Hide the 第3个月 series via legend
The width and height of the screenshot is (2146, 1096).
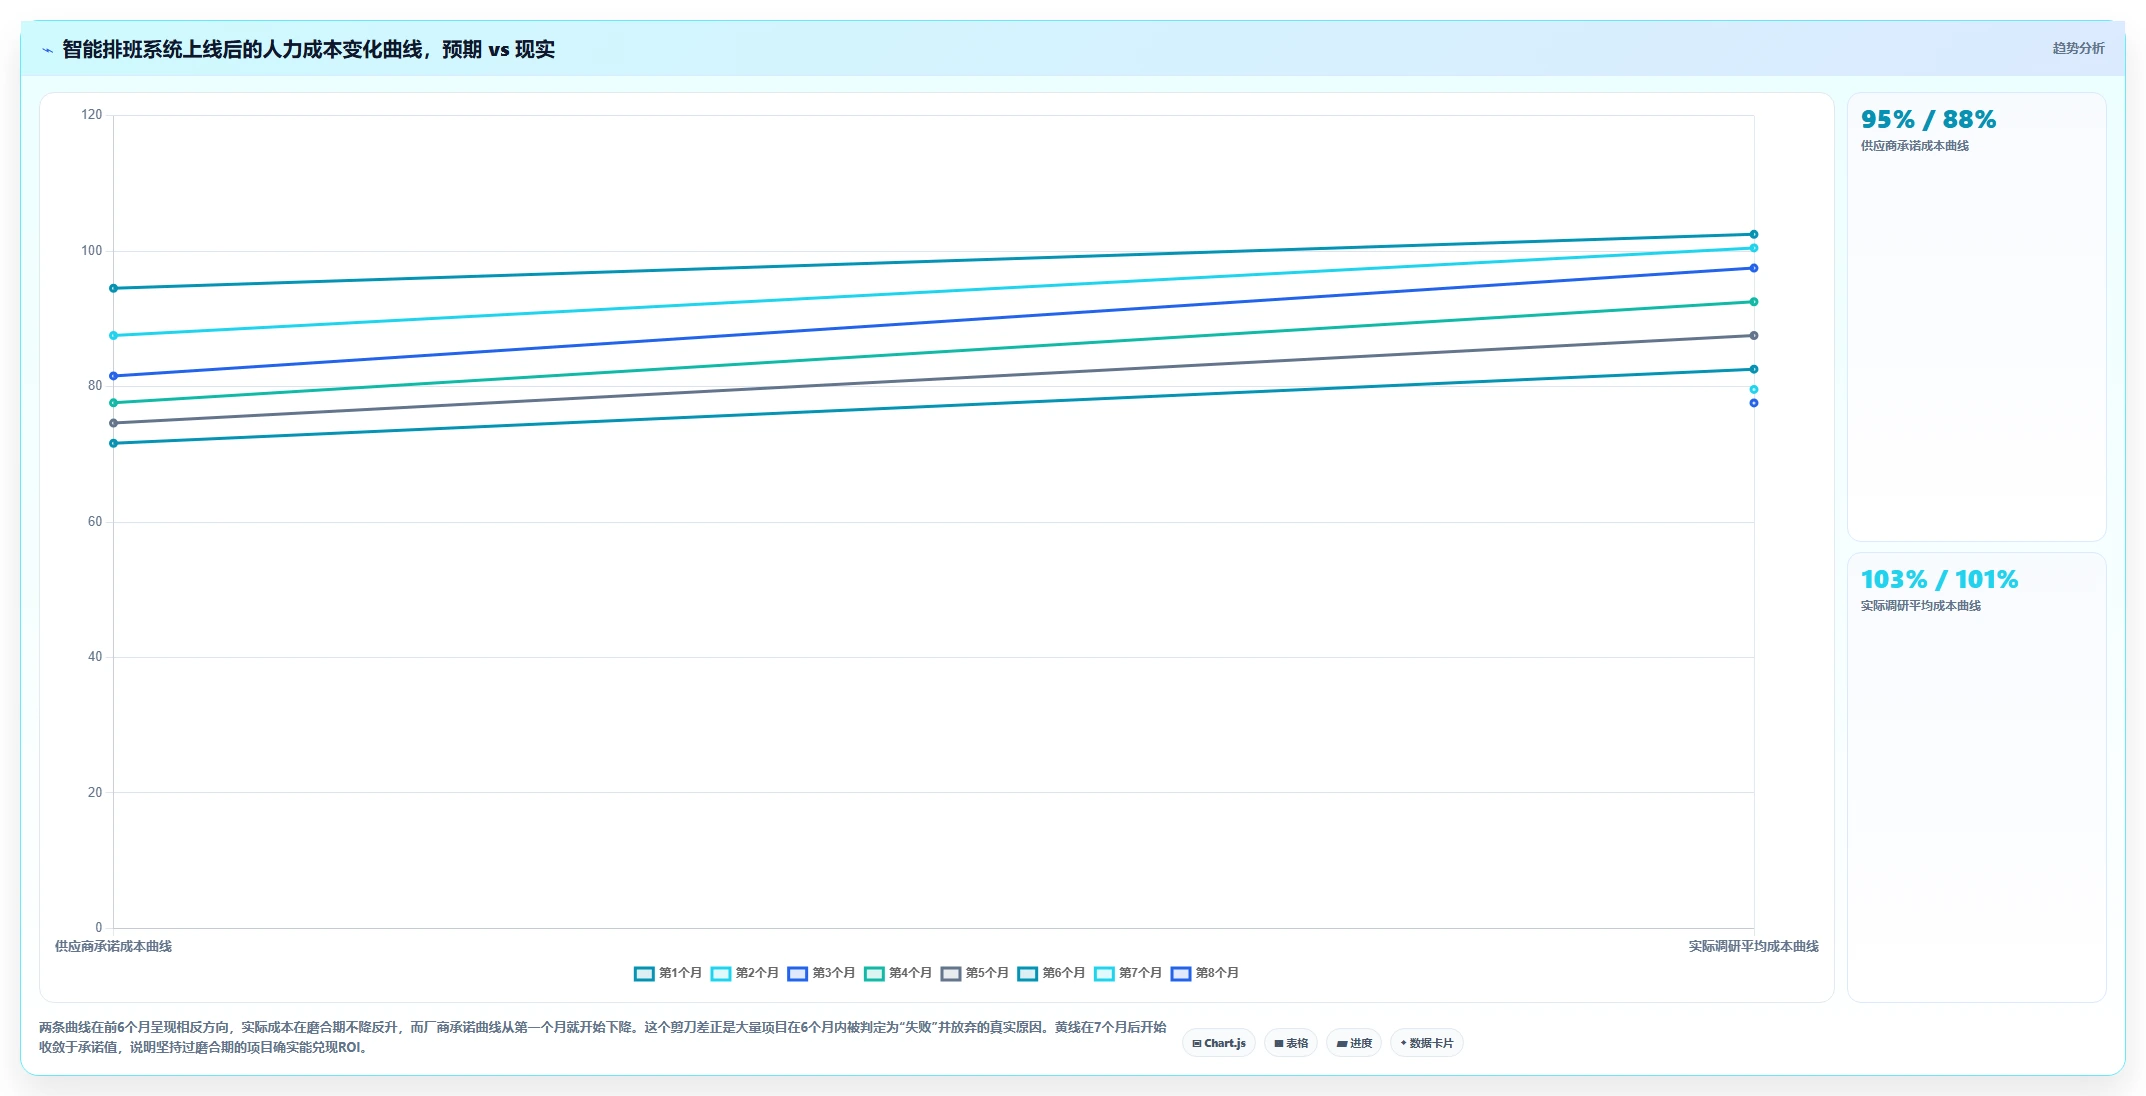point(821,973)
